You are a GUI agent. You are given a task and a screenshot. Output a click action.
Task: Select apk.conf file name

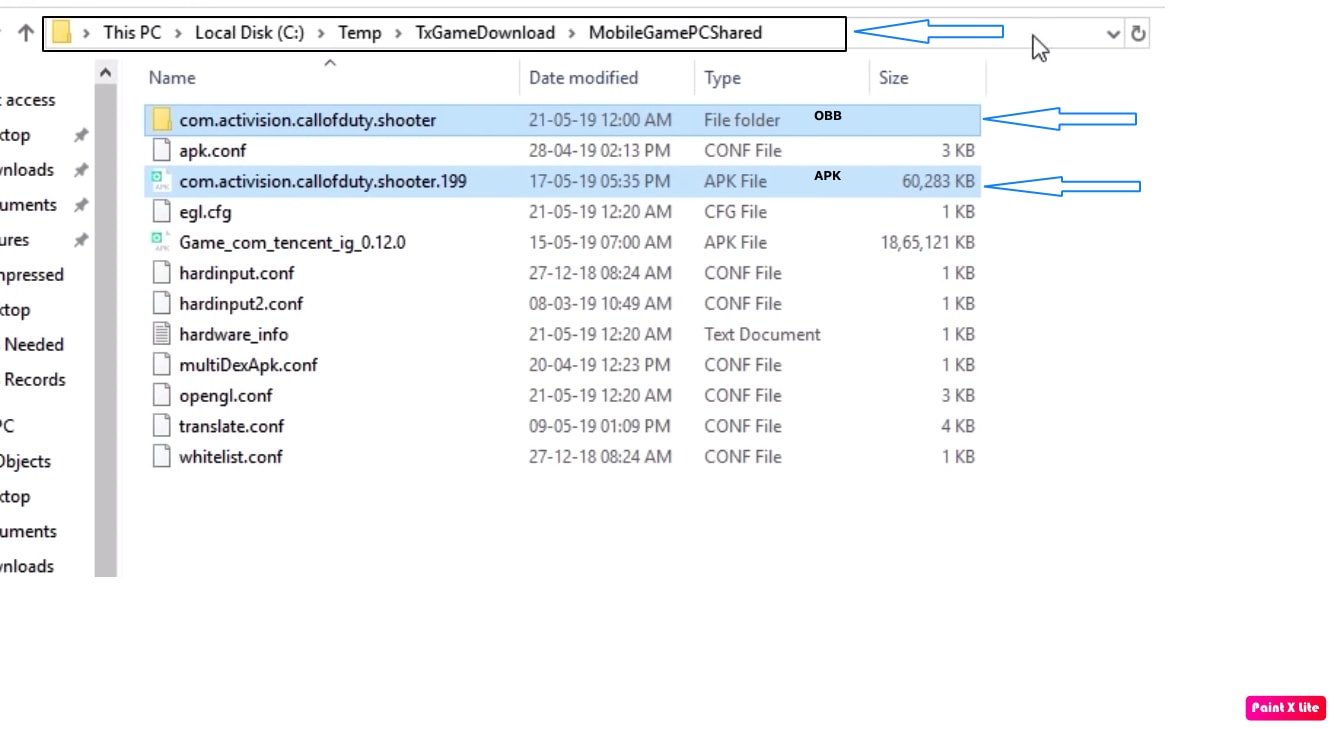click(212, 151)
